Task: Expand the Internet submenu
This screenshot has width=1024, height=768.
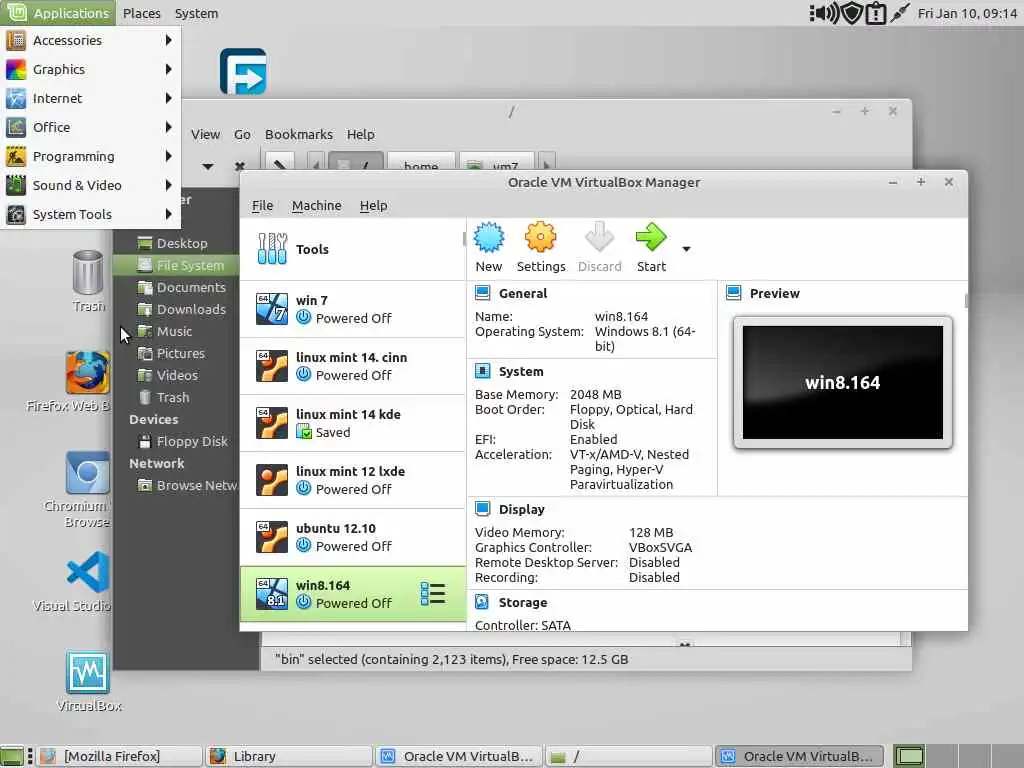Action: [x=91, y=98]
